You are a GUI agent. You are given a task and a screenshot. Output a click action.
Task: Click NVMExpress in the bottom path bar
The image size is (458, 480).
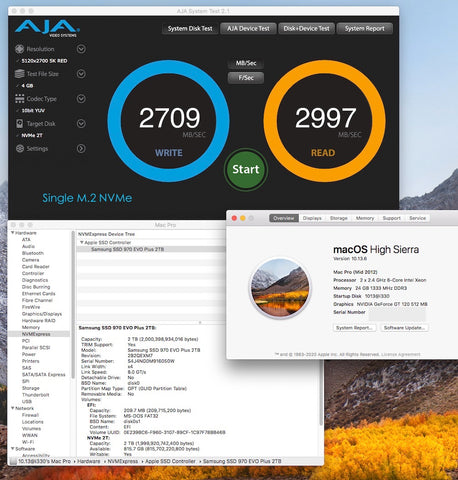tap(123, 461)
